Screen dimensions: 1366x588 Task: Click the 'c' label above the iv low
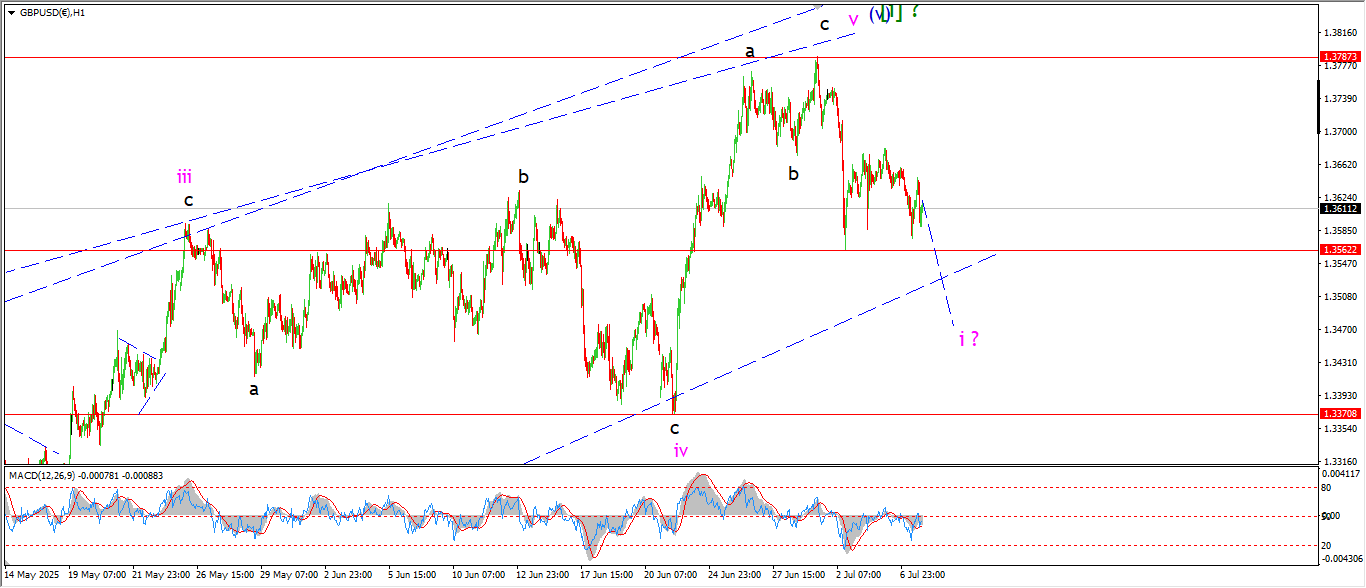coord(675,428)
